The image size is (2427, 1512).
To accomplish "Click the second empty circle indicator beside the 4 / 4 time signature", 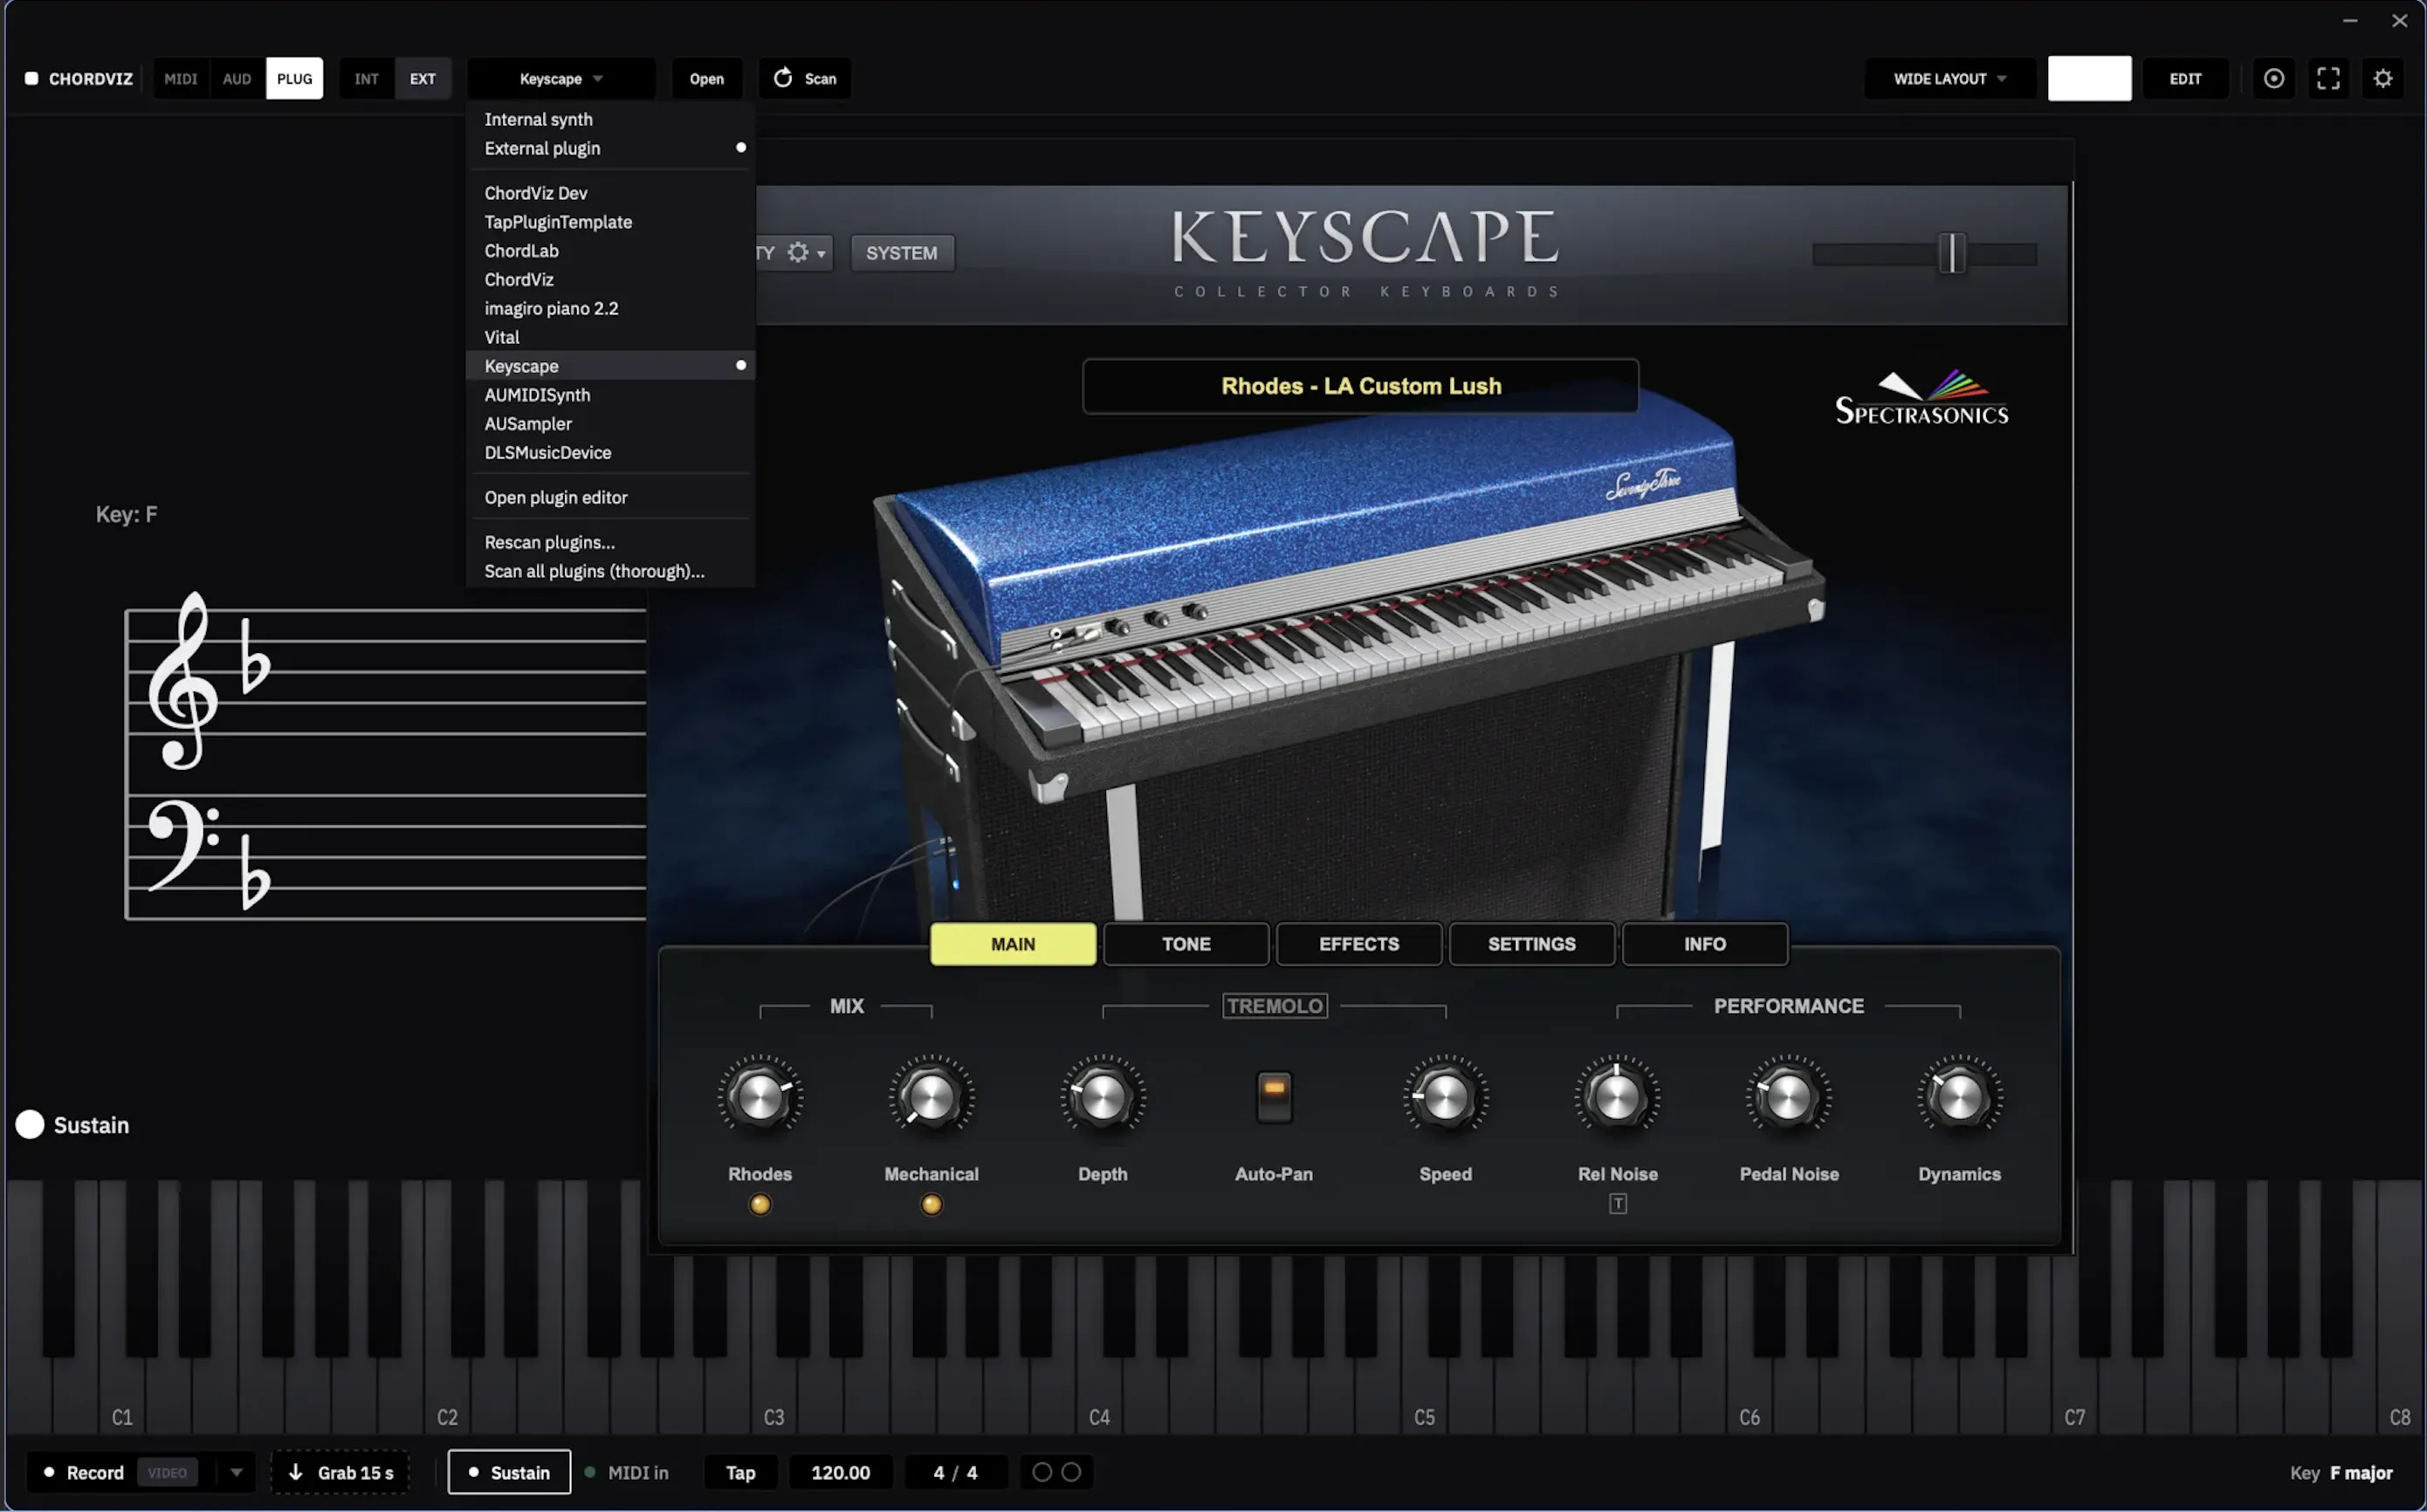I will tap(1071, 1472).
